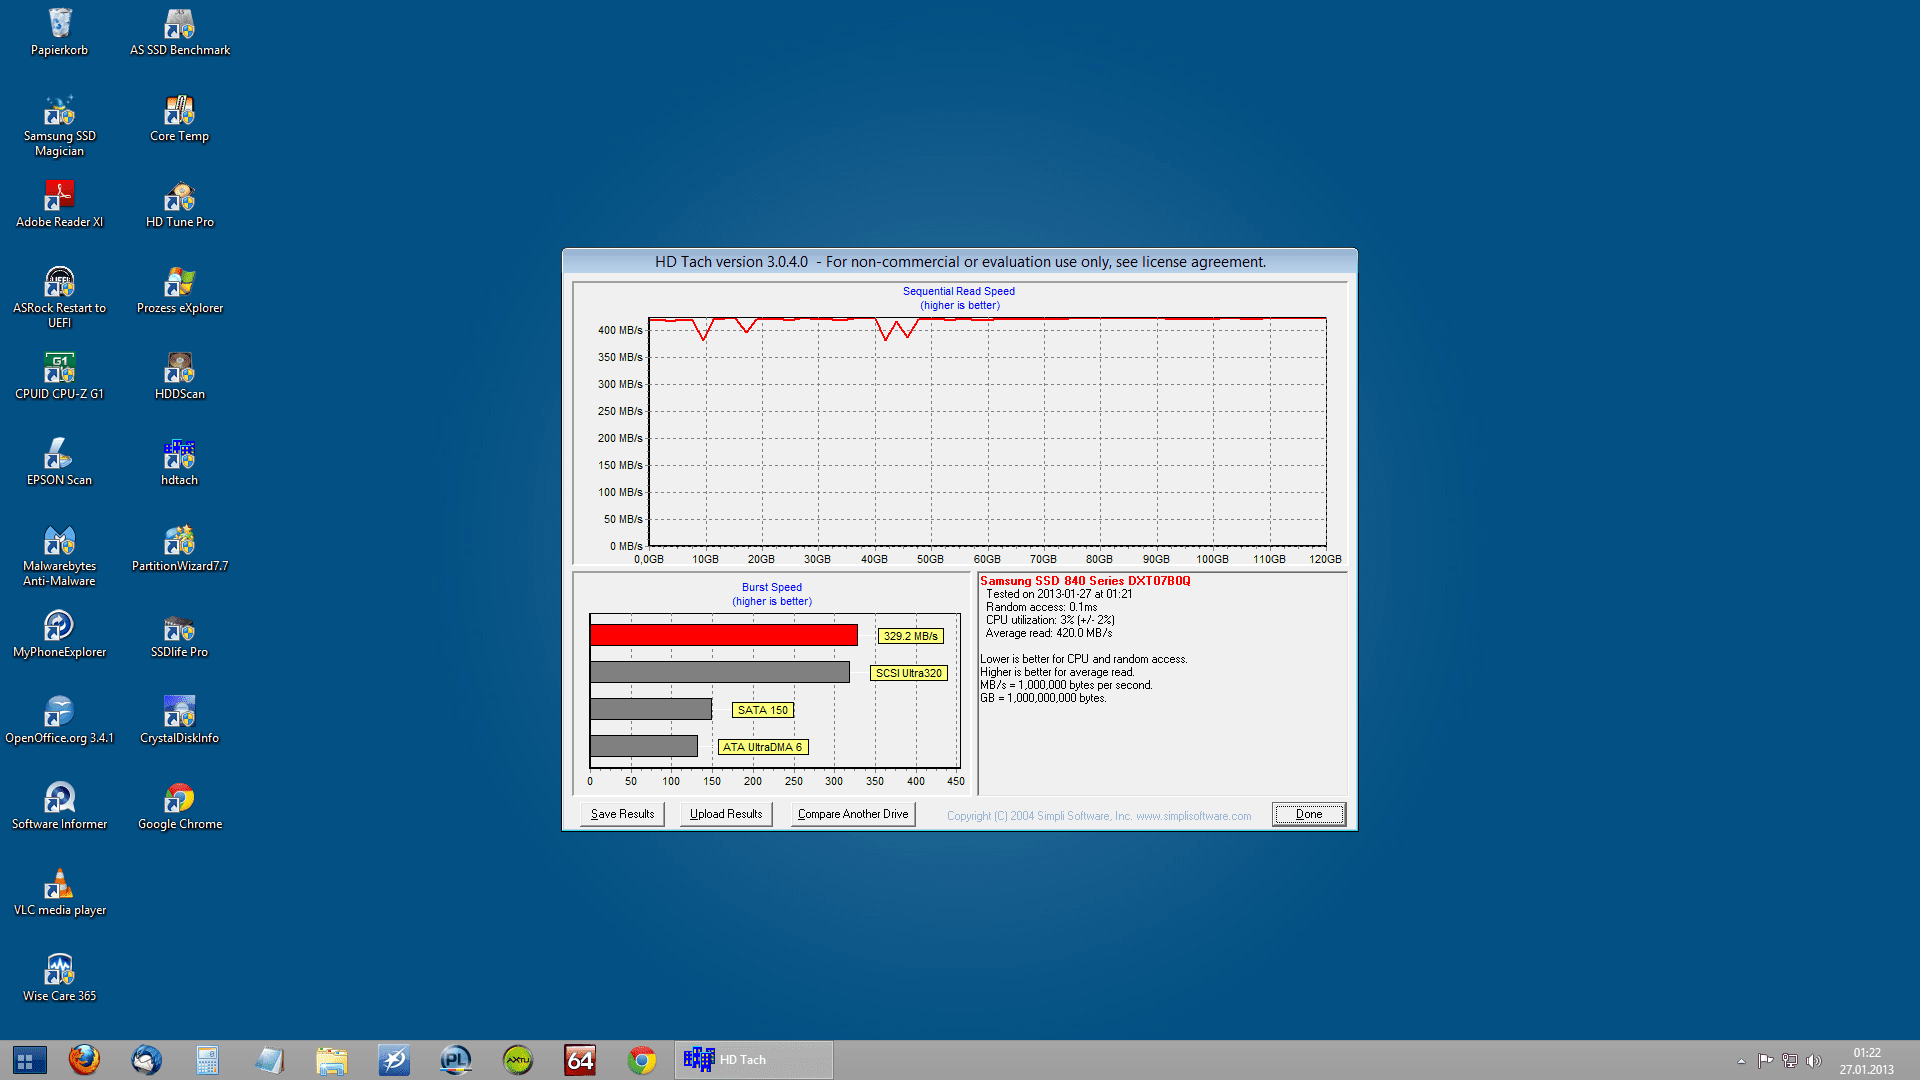The height and width of the screenshot is (1080, 1920).
Task: Open MyPhoneExplorer desktop shortcut
Action: [x=59, y=635]
